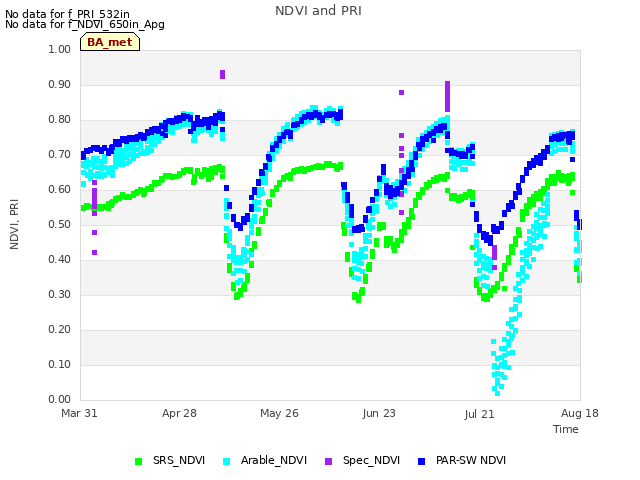Click the 'No data for f_NDVI_650in_Apg' message
The image size is (640, 480).
(x=85, y=24)
